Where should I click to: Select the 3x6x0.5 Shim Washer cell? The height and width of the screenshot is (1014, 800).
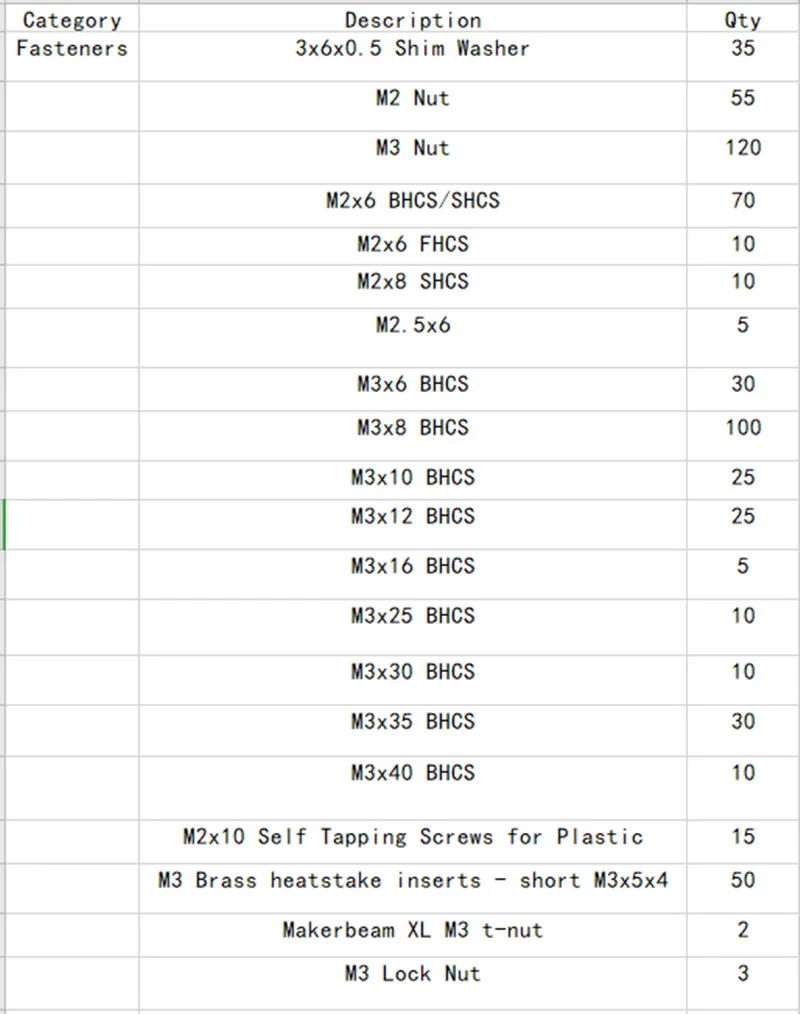(x=413, y=56)
